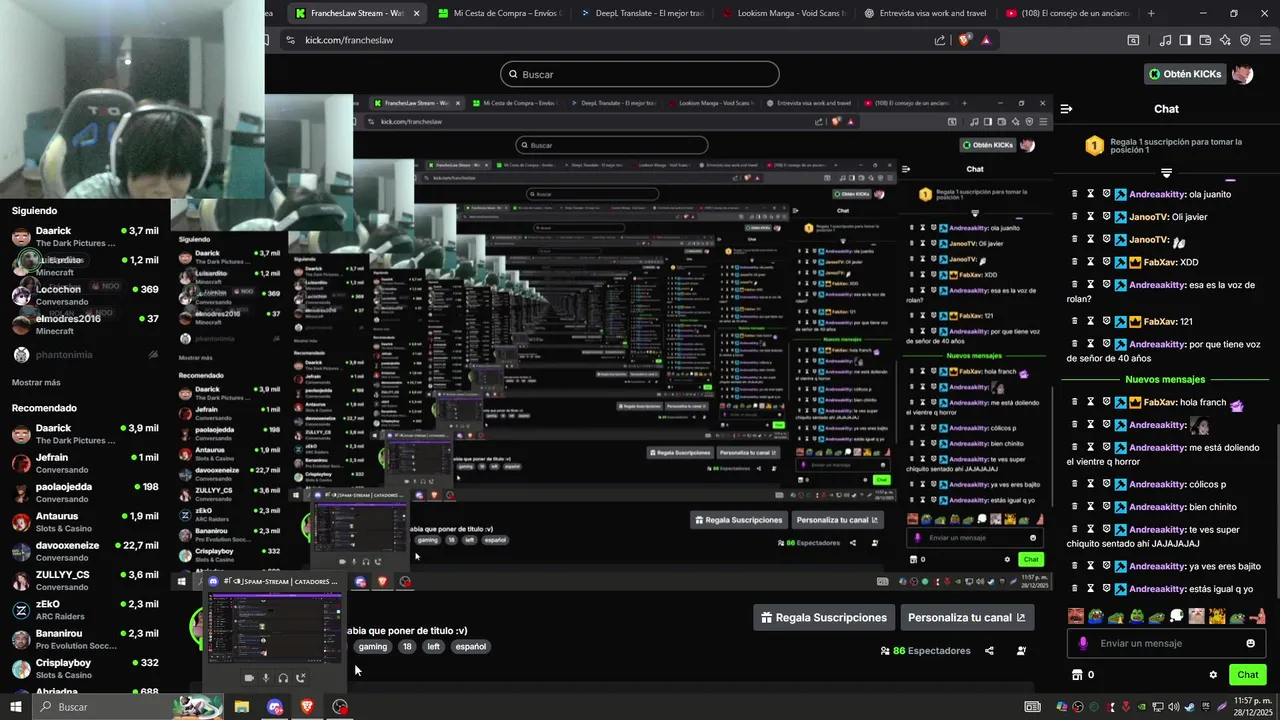This screenshot has height=720, width=1280.
Task: Click the timeout hourglass beside "ola juanito"
Action: point(1090,194)
